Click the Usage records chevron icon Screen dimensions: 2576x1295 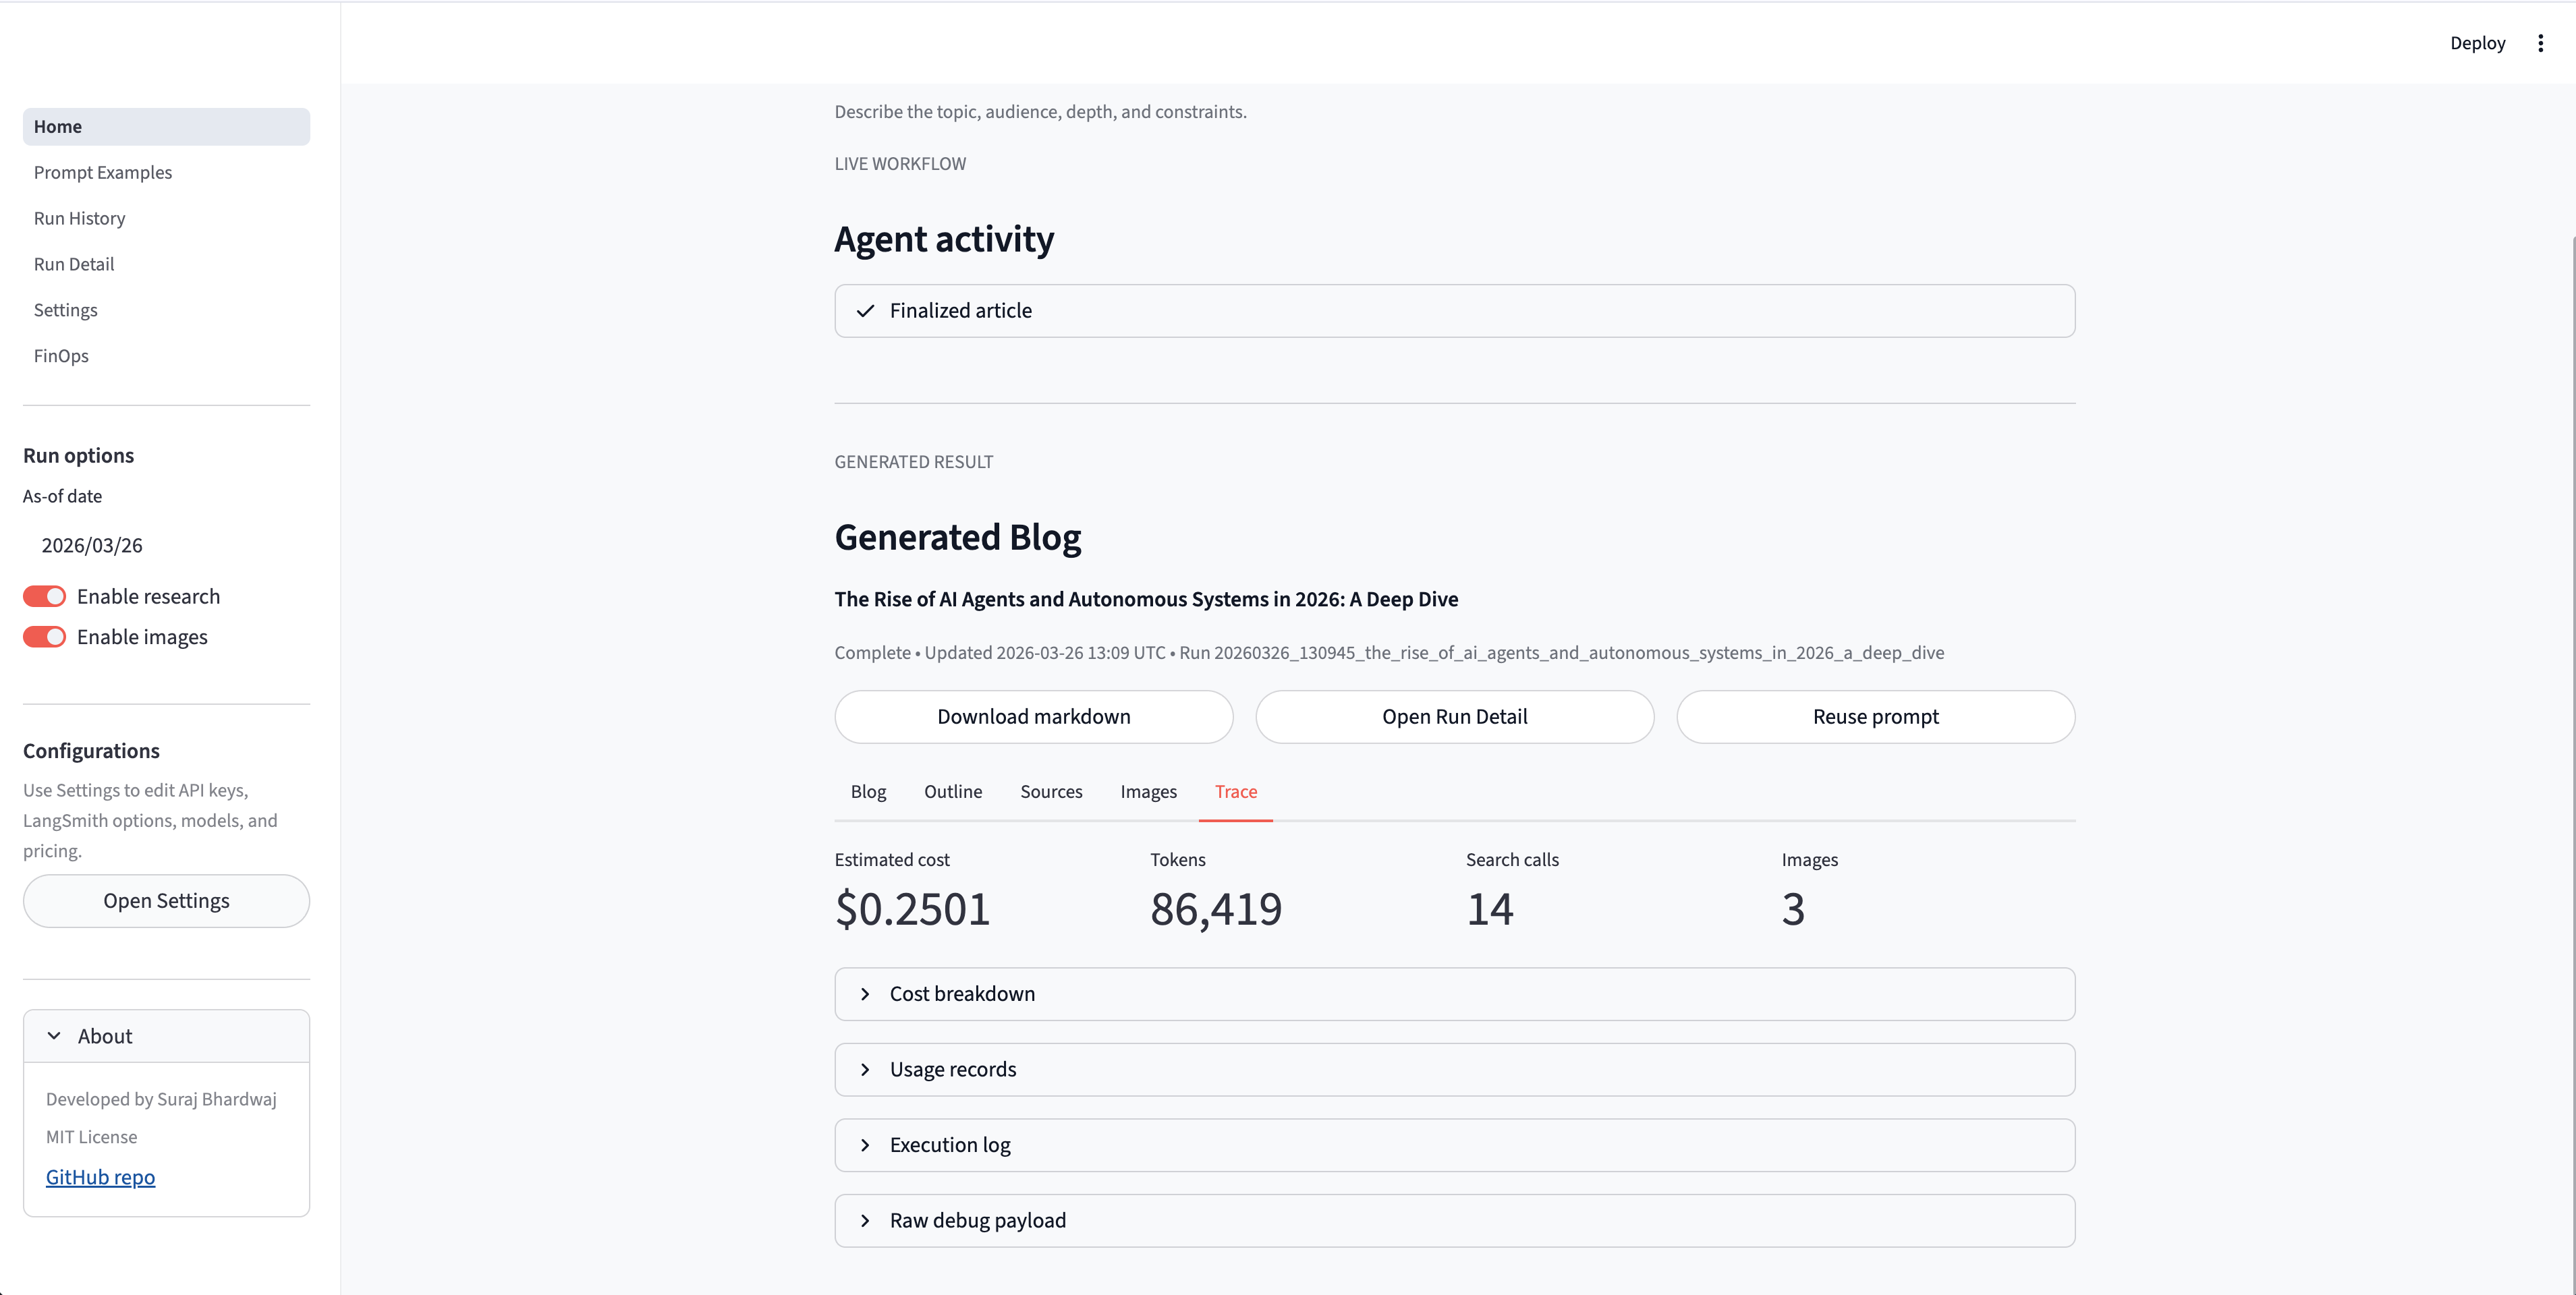click(865, 1070)
